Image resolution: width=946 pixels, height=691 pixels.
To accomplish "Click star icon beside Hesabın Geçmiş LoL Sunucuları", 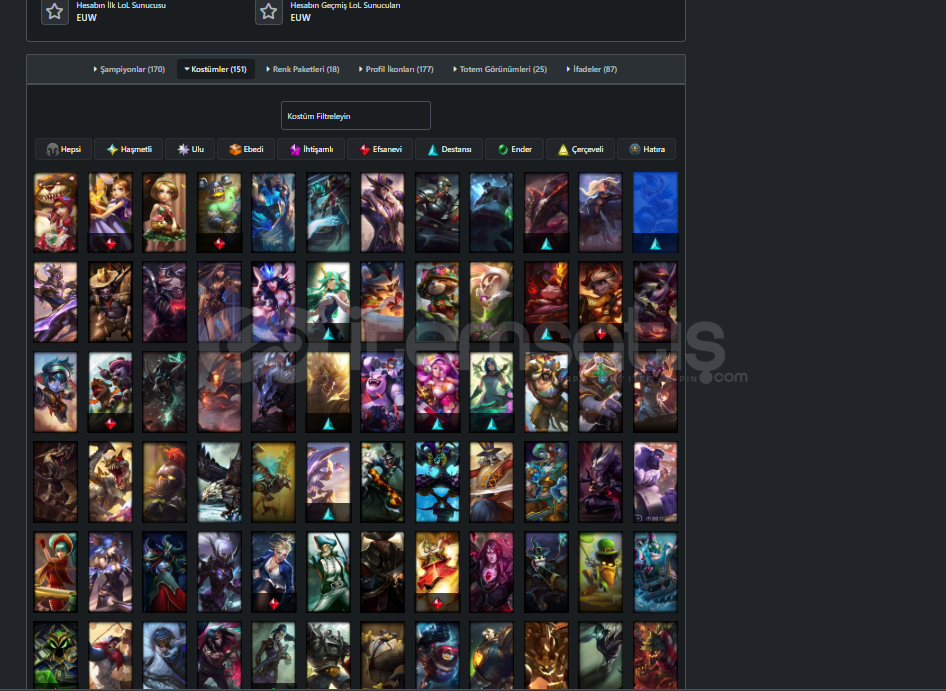I will pyautogui.click(x=268, y=11).
